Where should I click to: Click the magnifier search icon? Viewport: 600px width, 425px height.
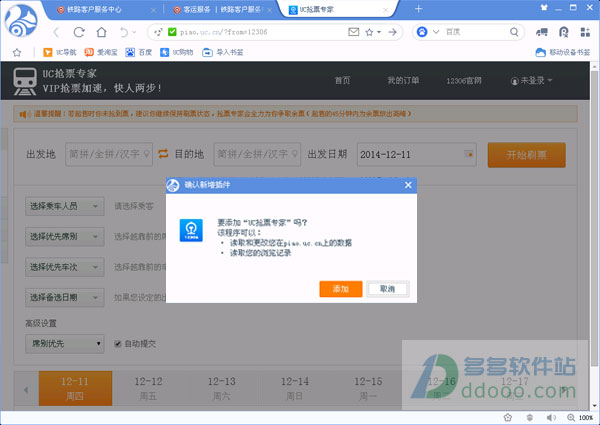(514, 32)
